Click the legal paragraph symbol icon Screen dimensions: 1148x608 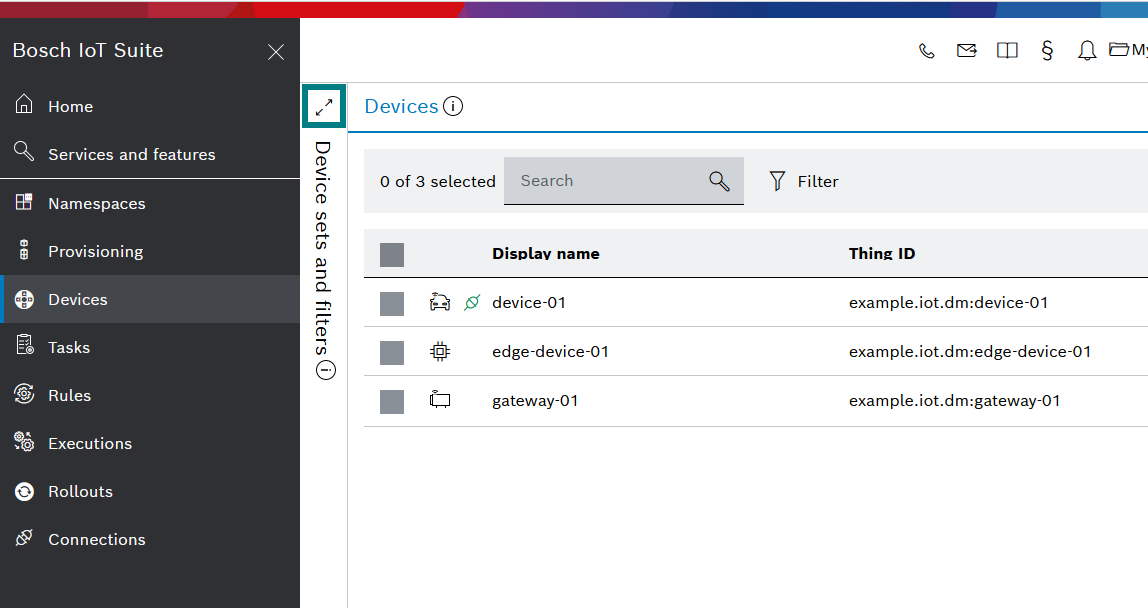pos(1047,51)
